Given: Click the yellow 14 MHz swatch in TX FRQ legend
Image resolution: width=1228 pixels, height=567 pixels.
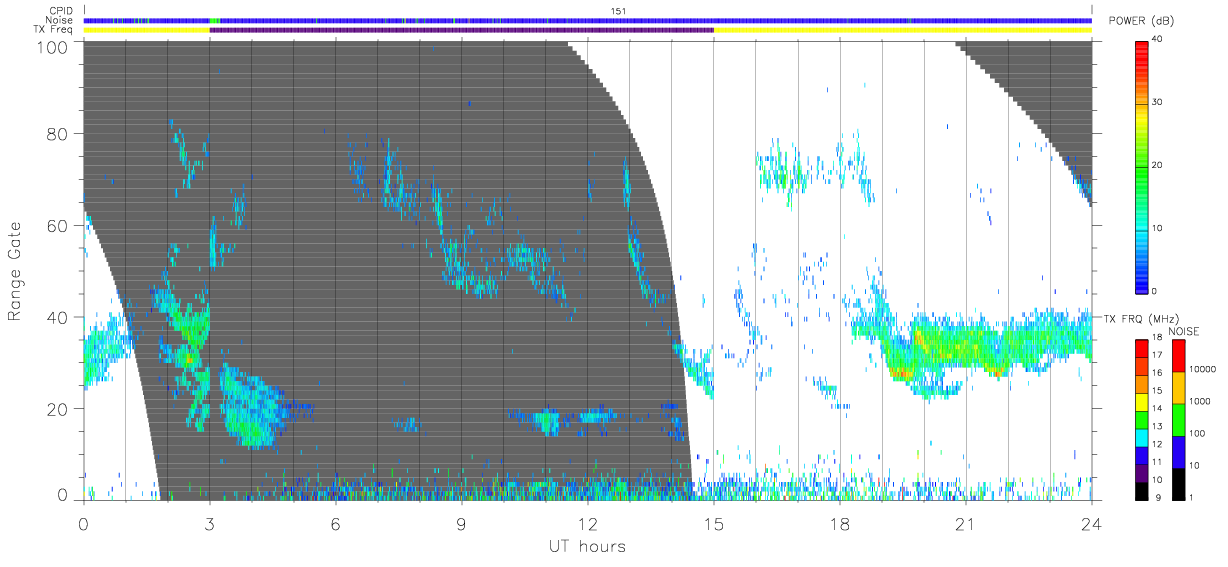Looking at the screenshot, I should (1142, 400).
